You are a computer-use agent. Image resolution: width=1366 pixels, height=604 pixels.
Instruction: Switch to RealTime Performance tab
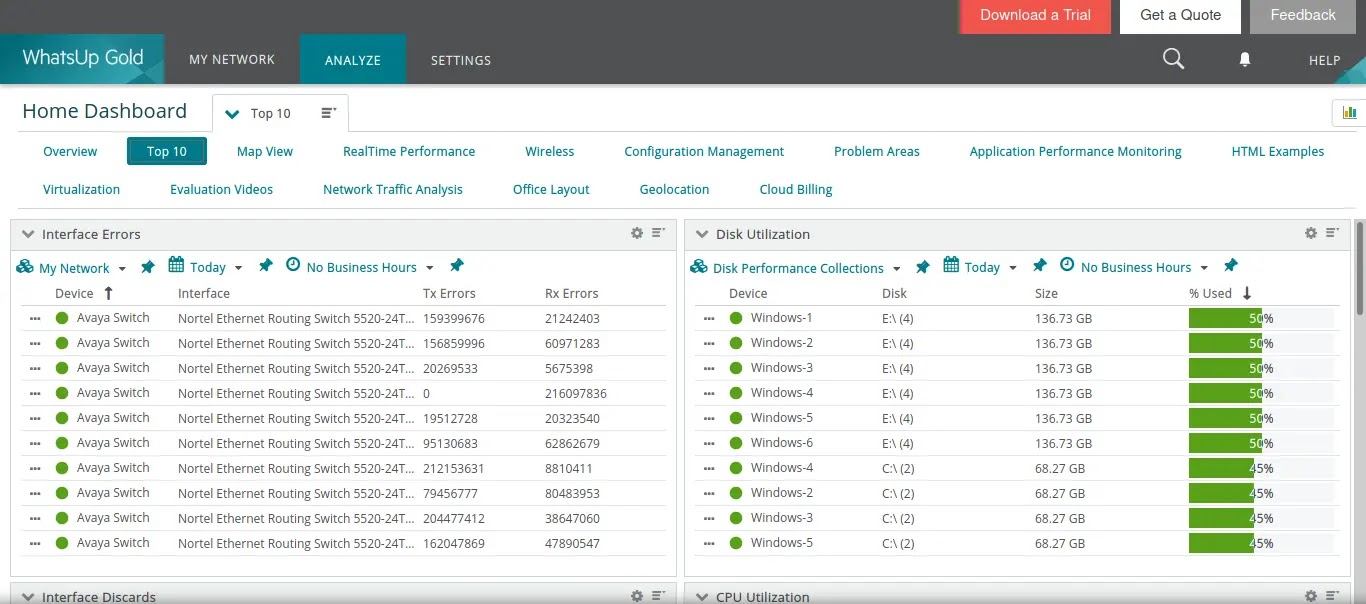(409, 152)
